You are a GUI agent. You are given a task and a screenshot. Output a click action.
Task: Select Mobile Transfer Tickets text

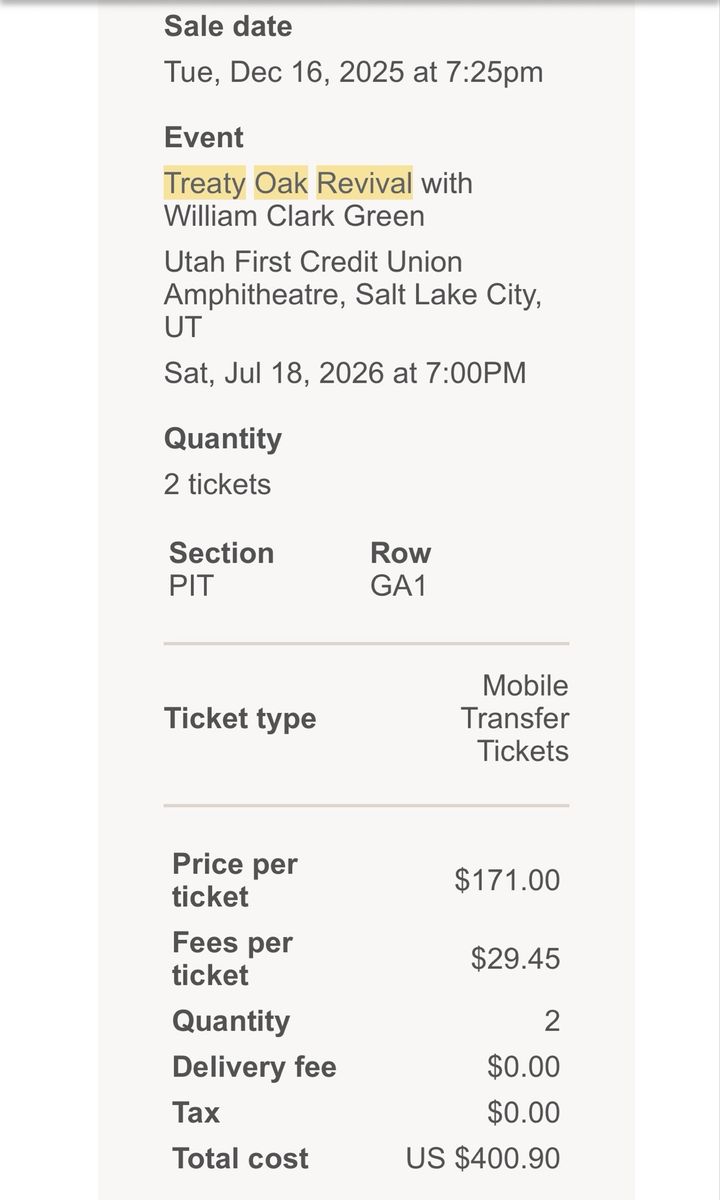(515, 718)
